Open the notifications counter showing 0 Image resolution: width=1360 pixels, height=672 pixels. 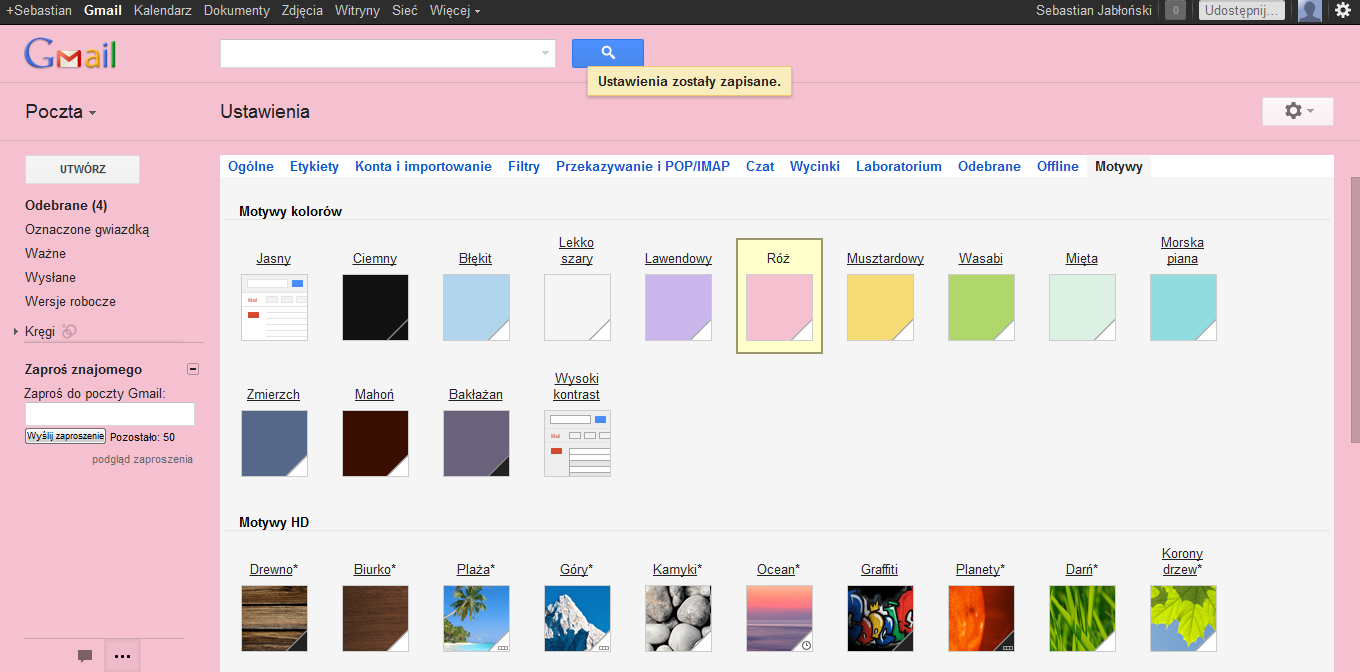tap(1176, 11)
